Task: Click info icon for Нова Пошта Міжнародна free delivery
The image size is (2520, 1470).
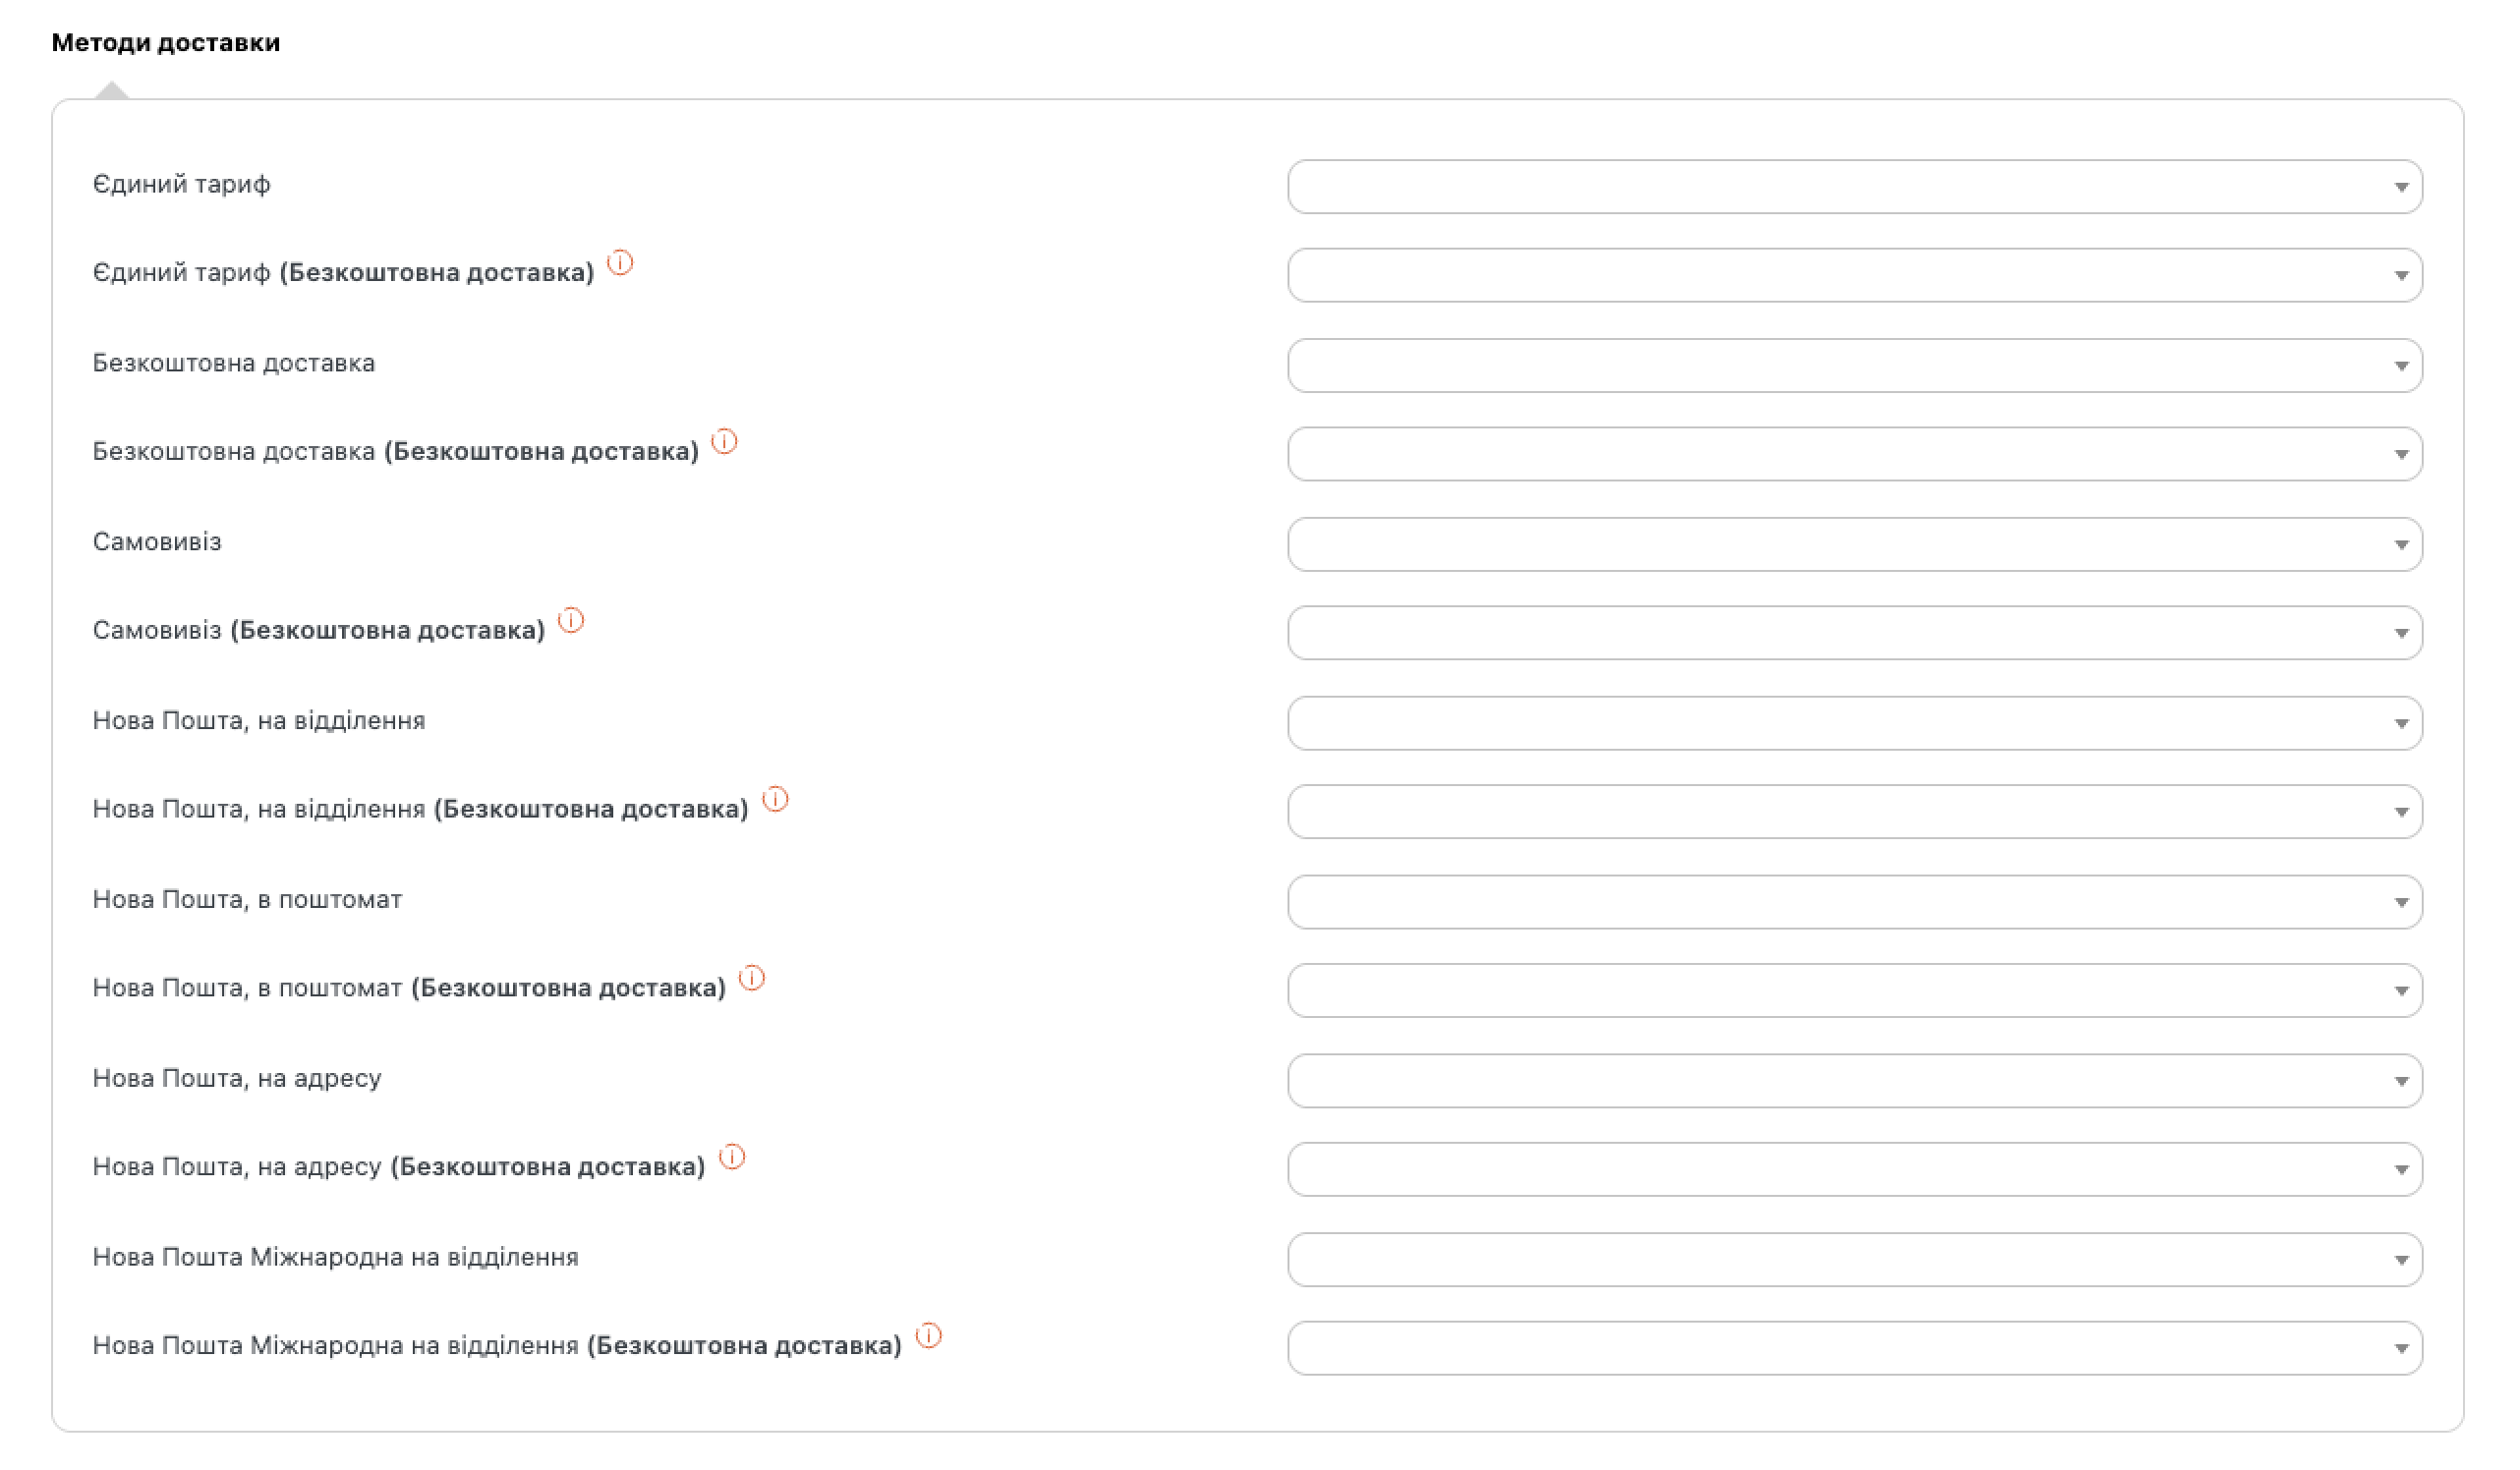Action: coord(929,1337)
